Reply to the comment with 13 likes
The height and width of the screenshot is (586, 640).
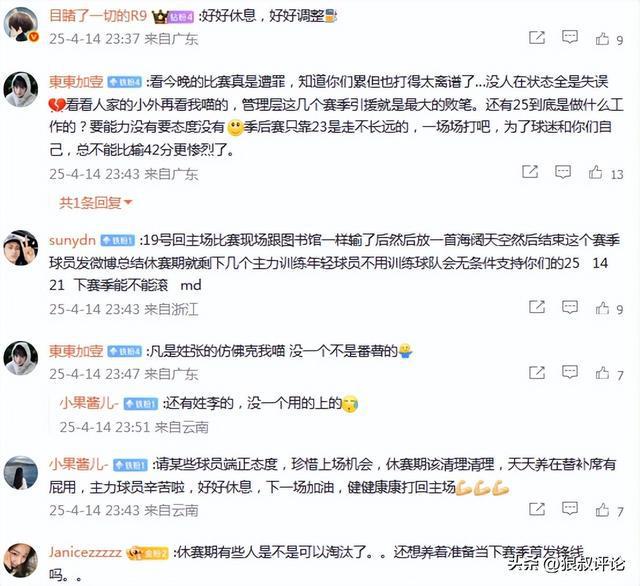coord(563,172)
